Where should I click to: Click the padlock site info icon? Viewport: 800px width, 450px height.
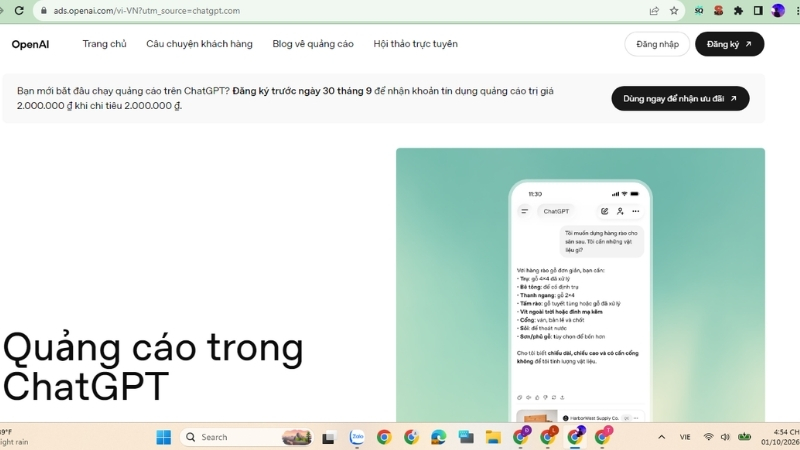point(44,11)
